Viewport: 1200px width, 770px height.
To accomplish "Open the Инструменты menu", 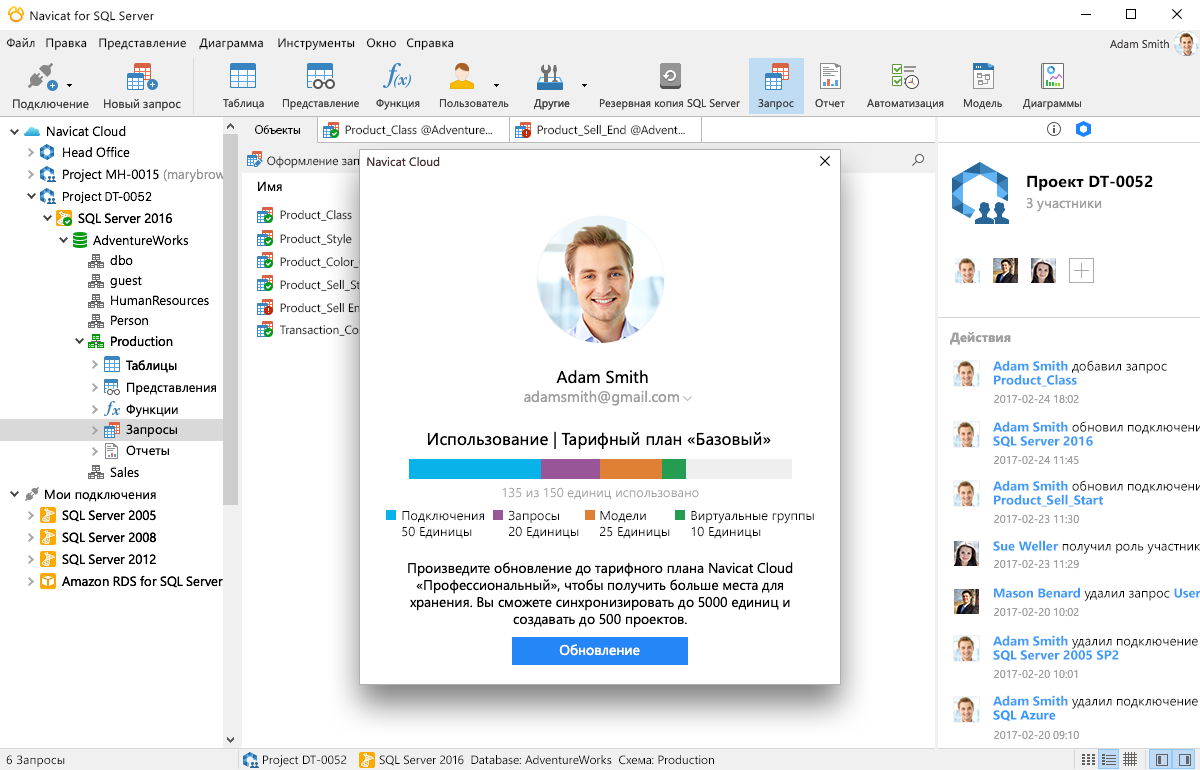I will coord(316,43).
